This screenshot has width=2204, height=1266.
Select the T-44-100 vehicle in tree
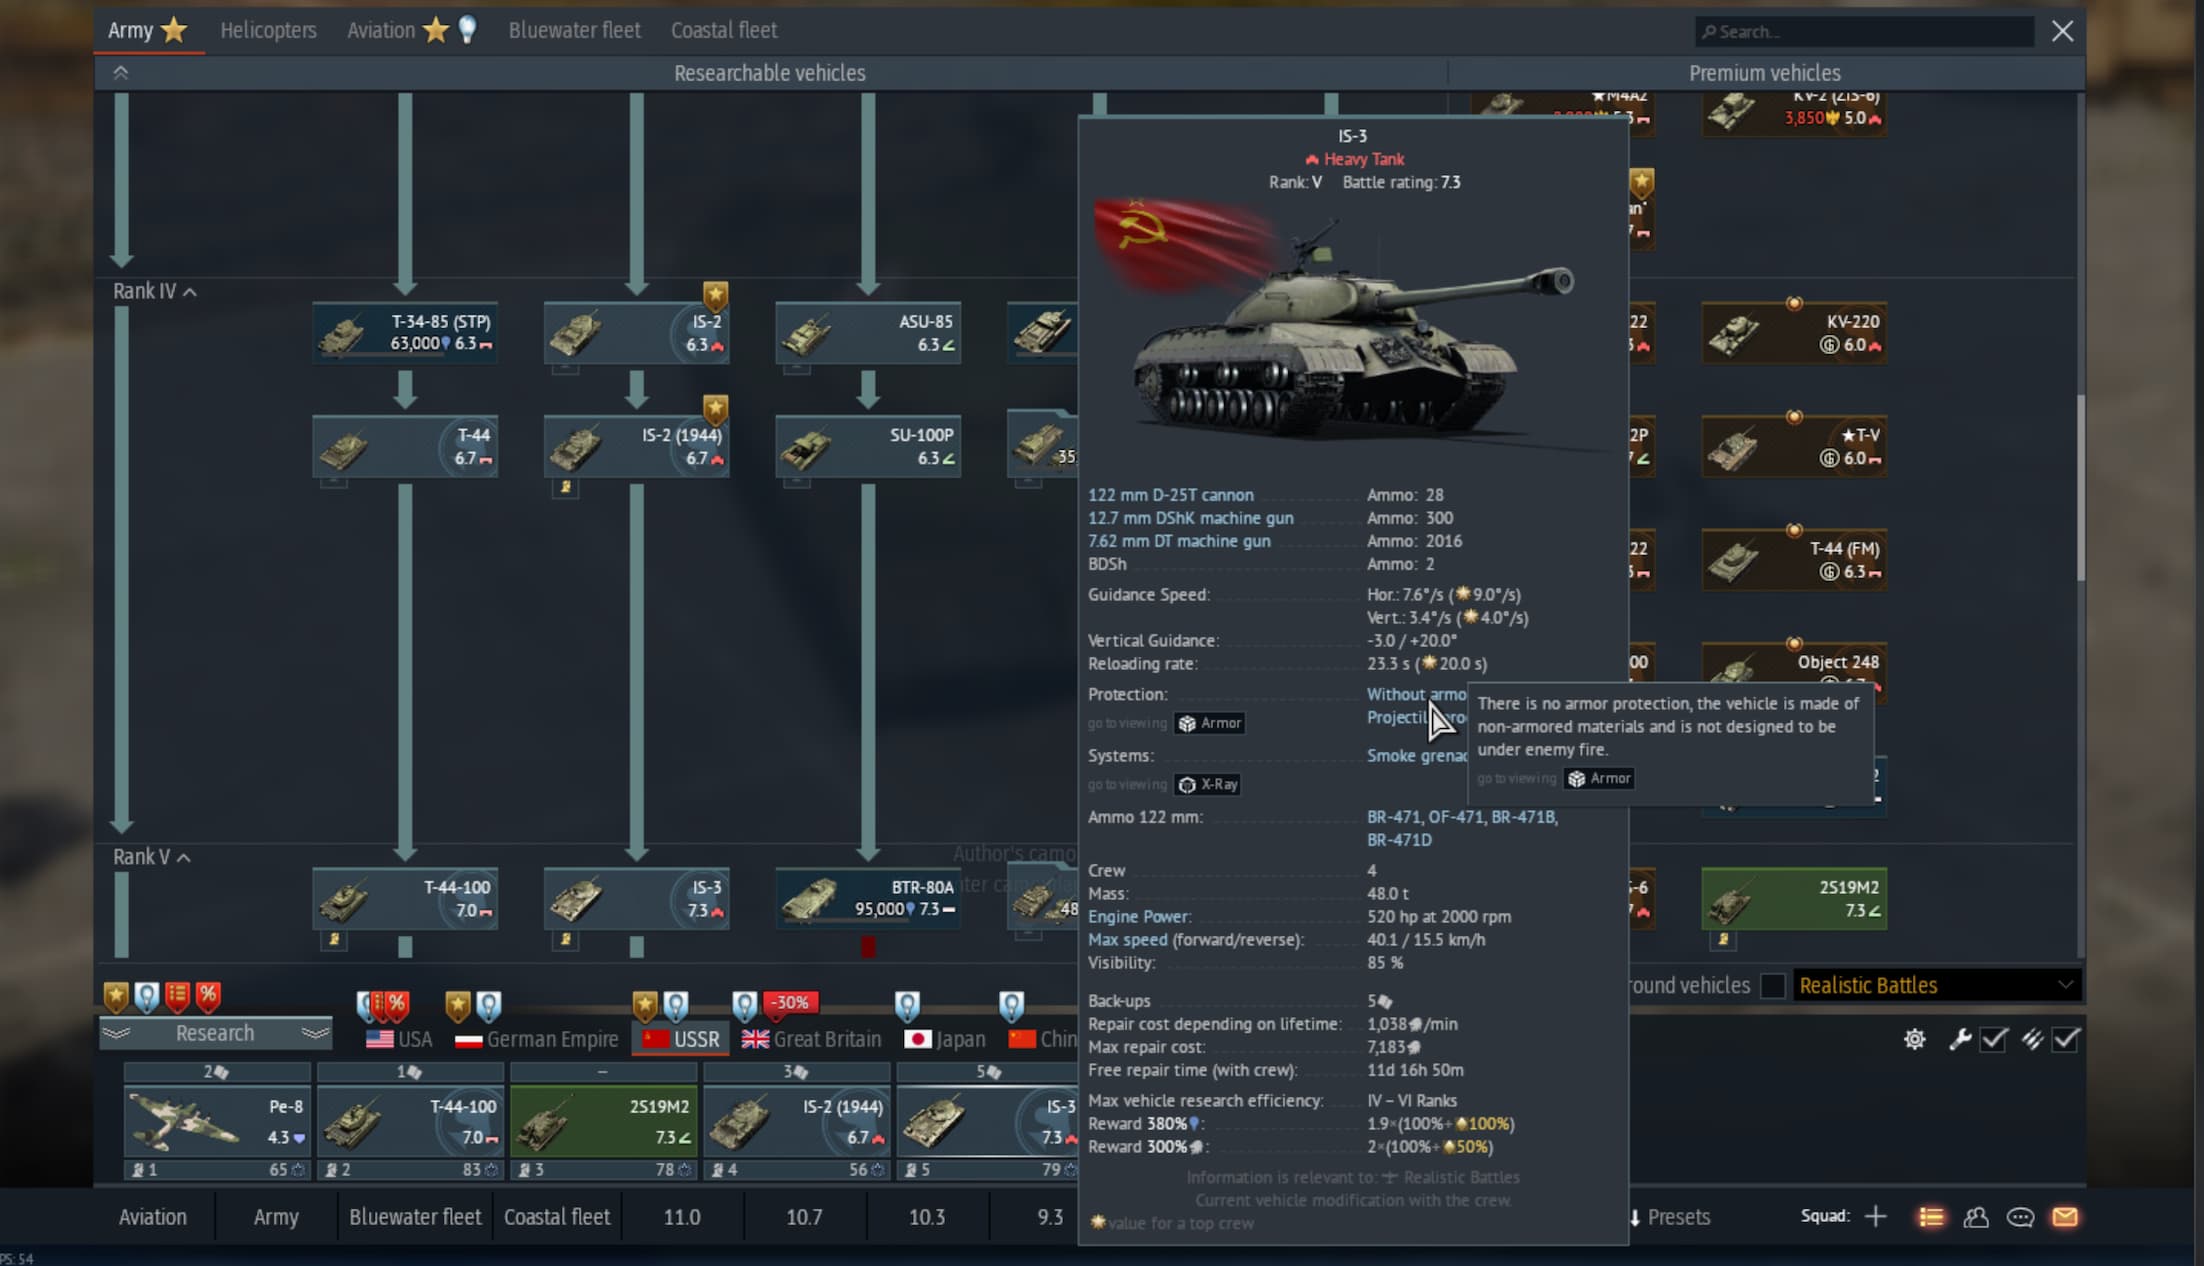click(x=405, y=898)
